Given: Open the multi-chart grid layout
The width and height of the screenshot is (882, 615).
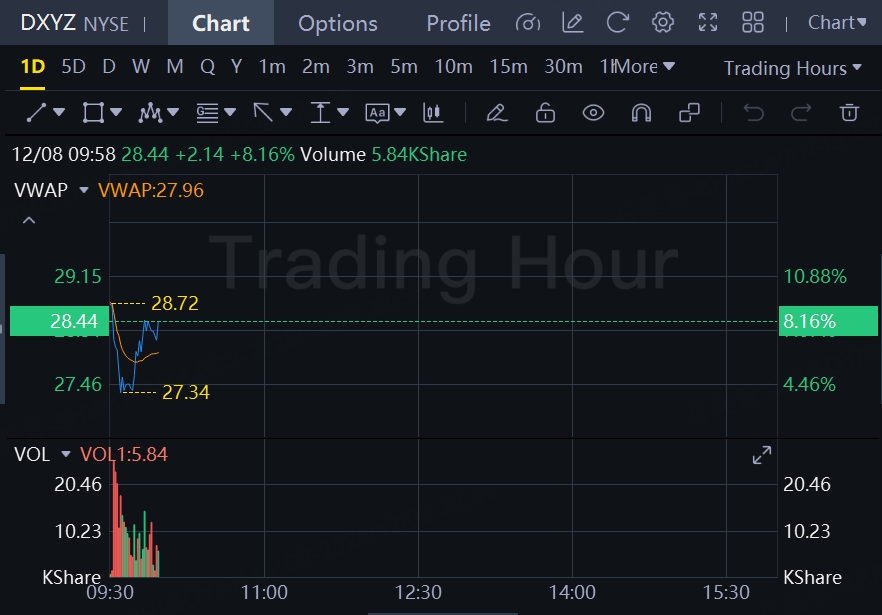Looking at the screenshot, I should [753, 22].
